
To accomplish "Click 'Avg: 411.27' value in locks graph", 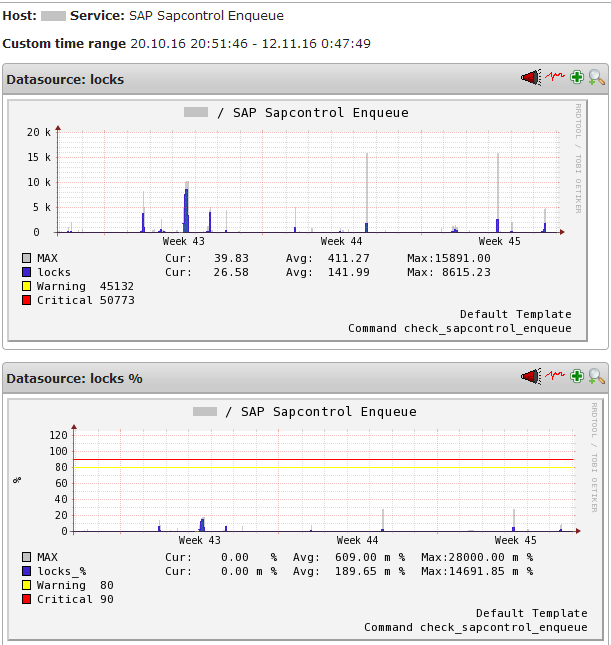I will point(328,258).
